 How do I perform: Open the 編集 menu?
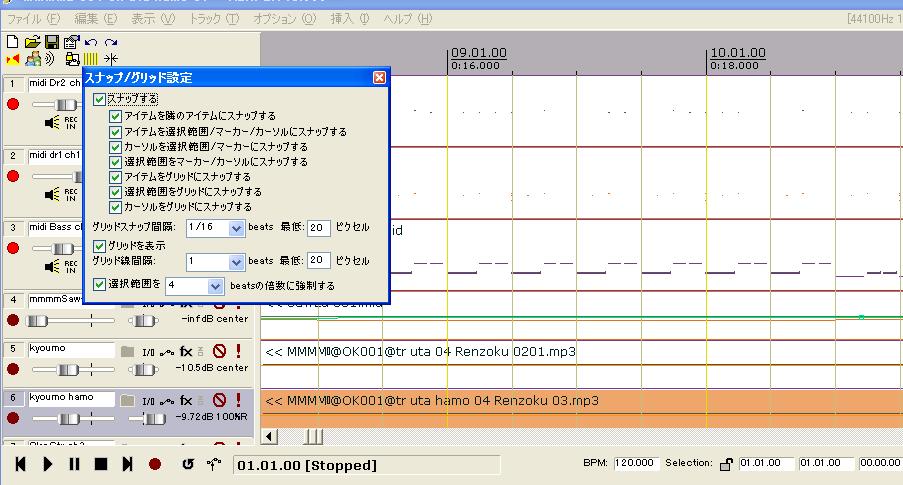click(95, 19)
